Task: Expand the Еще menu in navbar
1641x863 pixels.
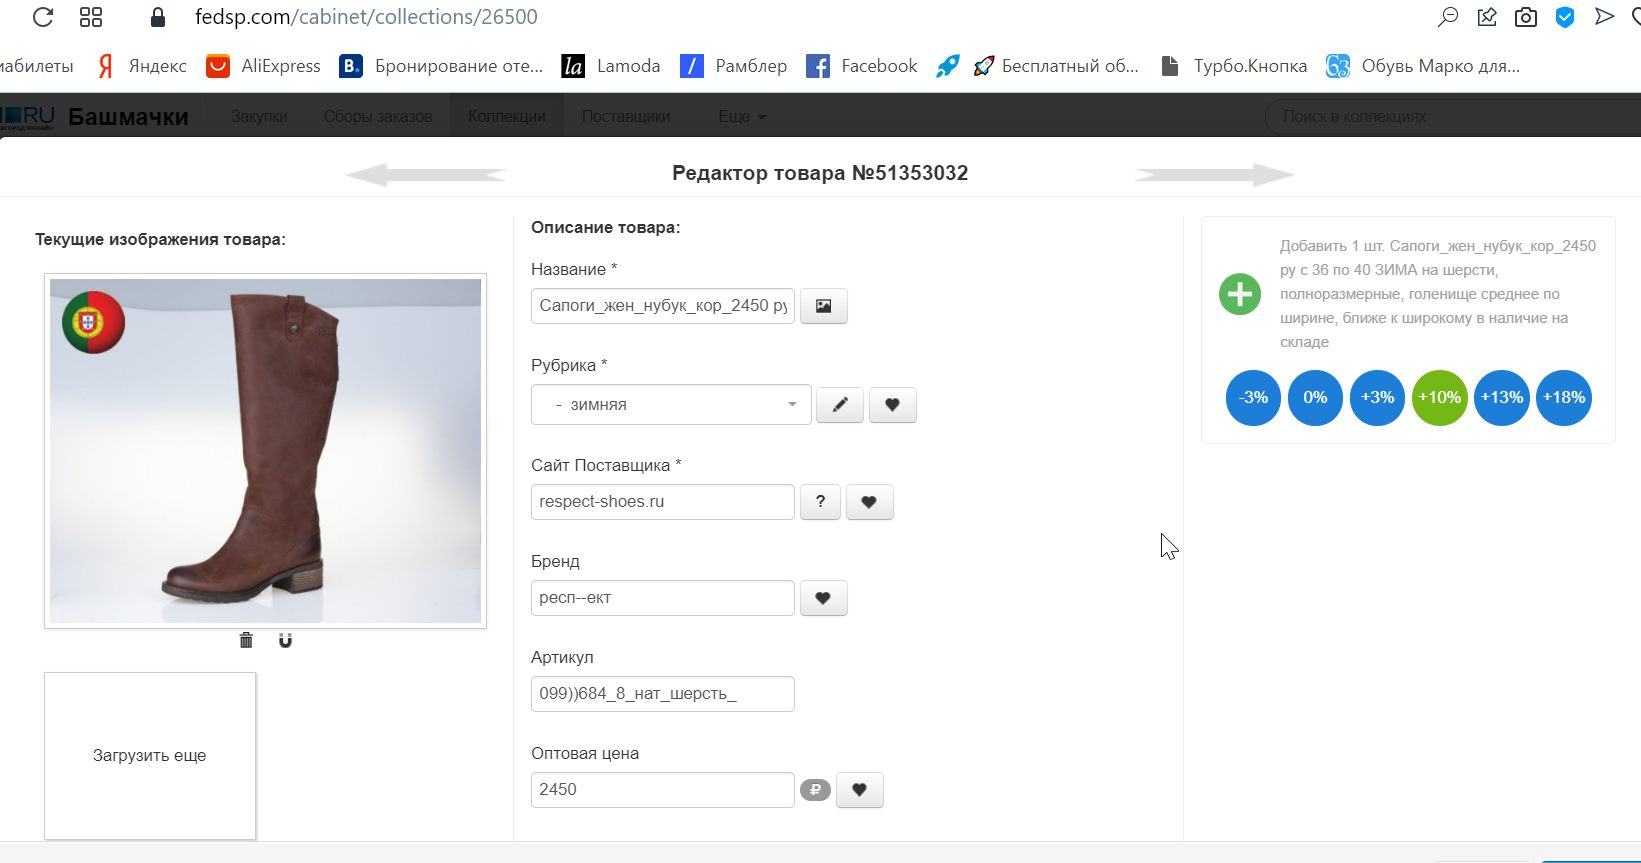Action: [742, 116]
